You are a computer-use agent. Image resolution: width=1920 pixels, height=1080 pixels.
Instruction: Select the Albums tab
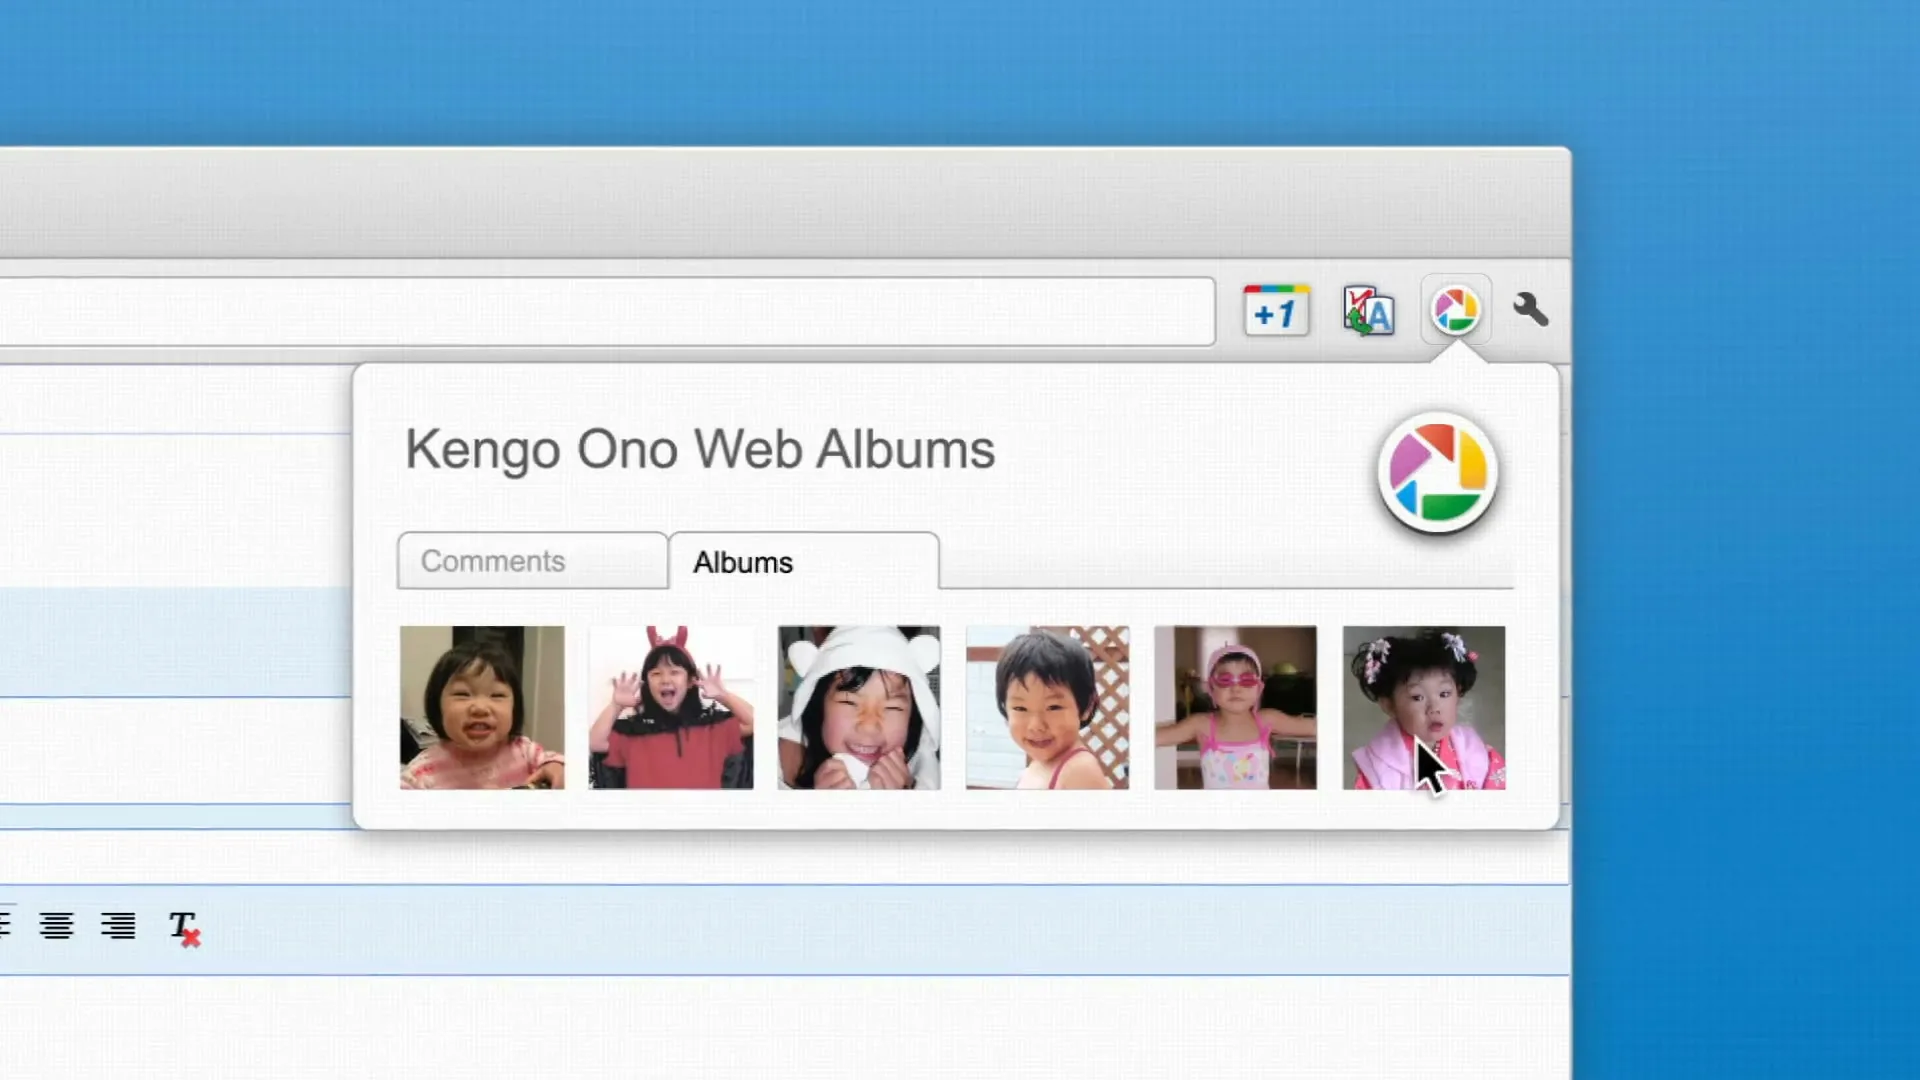(804, 562)
